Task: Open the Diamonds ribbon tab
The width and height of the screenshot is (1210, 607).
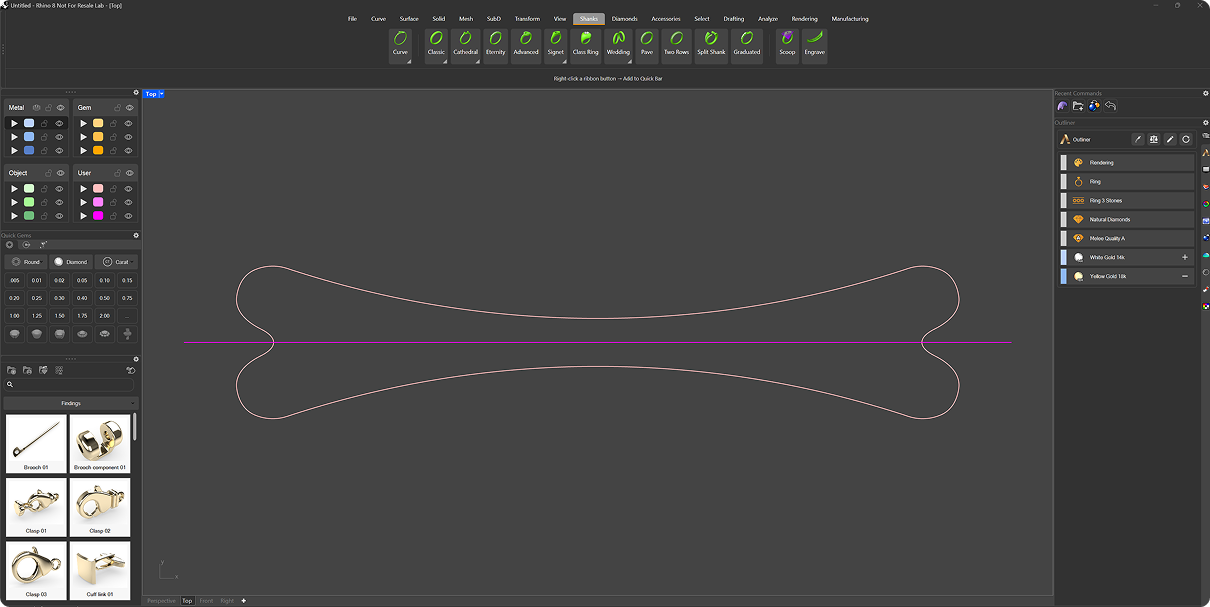Action: tap(624, 19)
